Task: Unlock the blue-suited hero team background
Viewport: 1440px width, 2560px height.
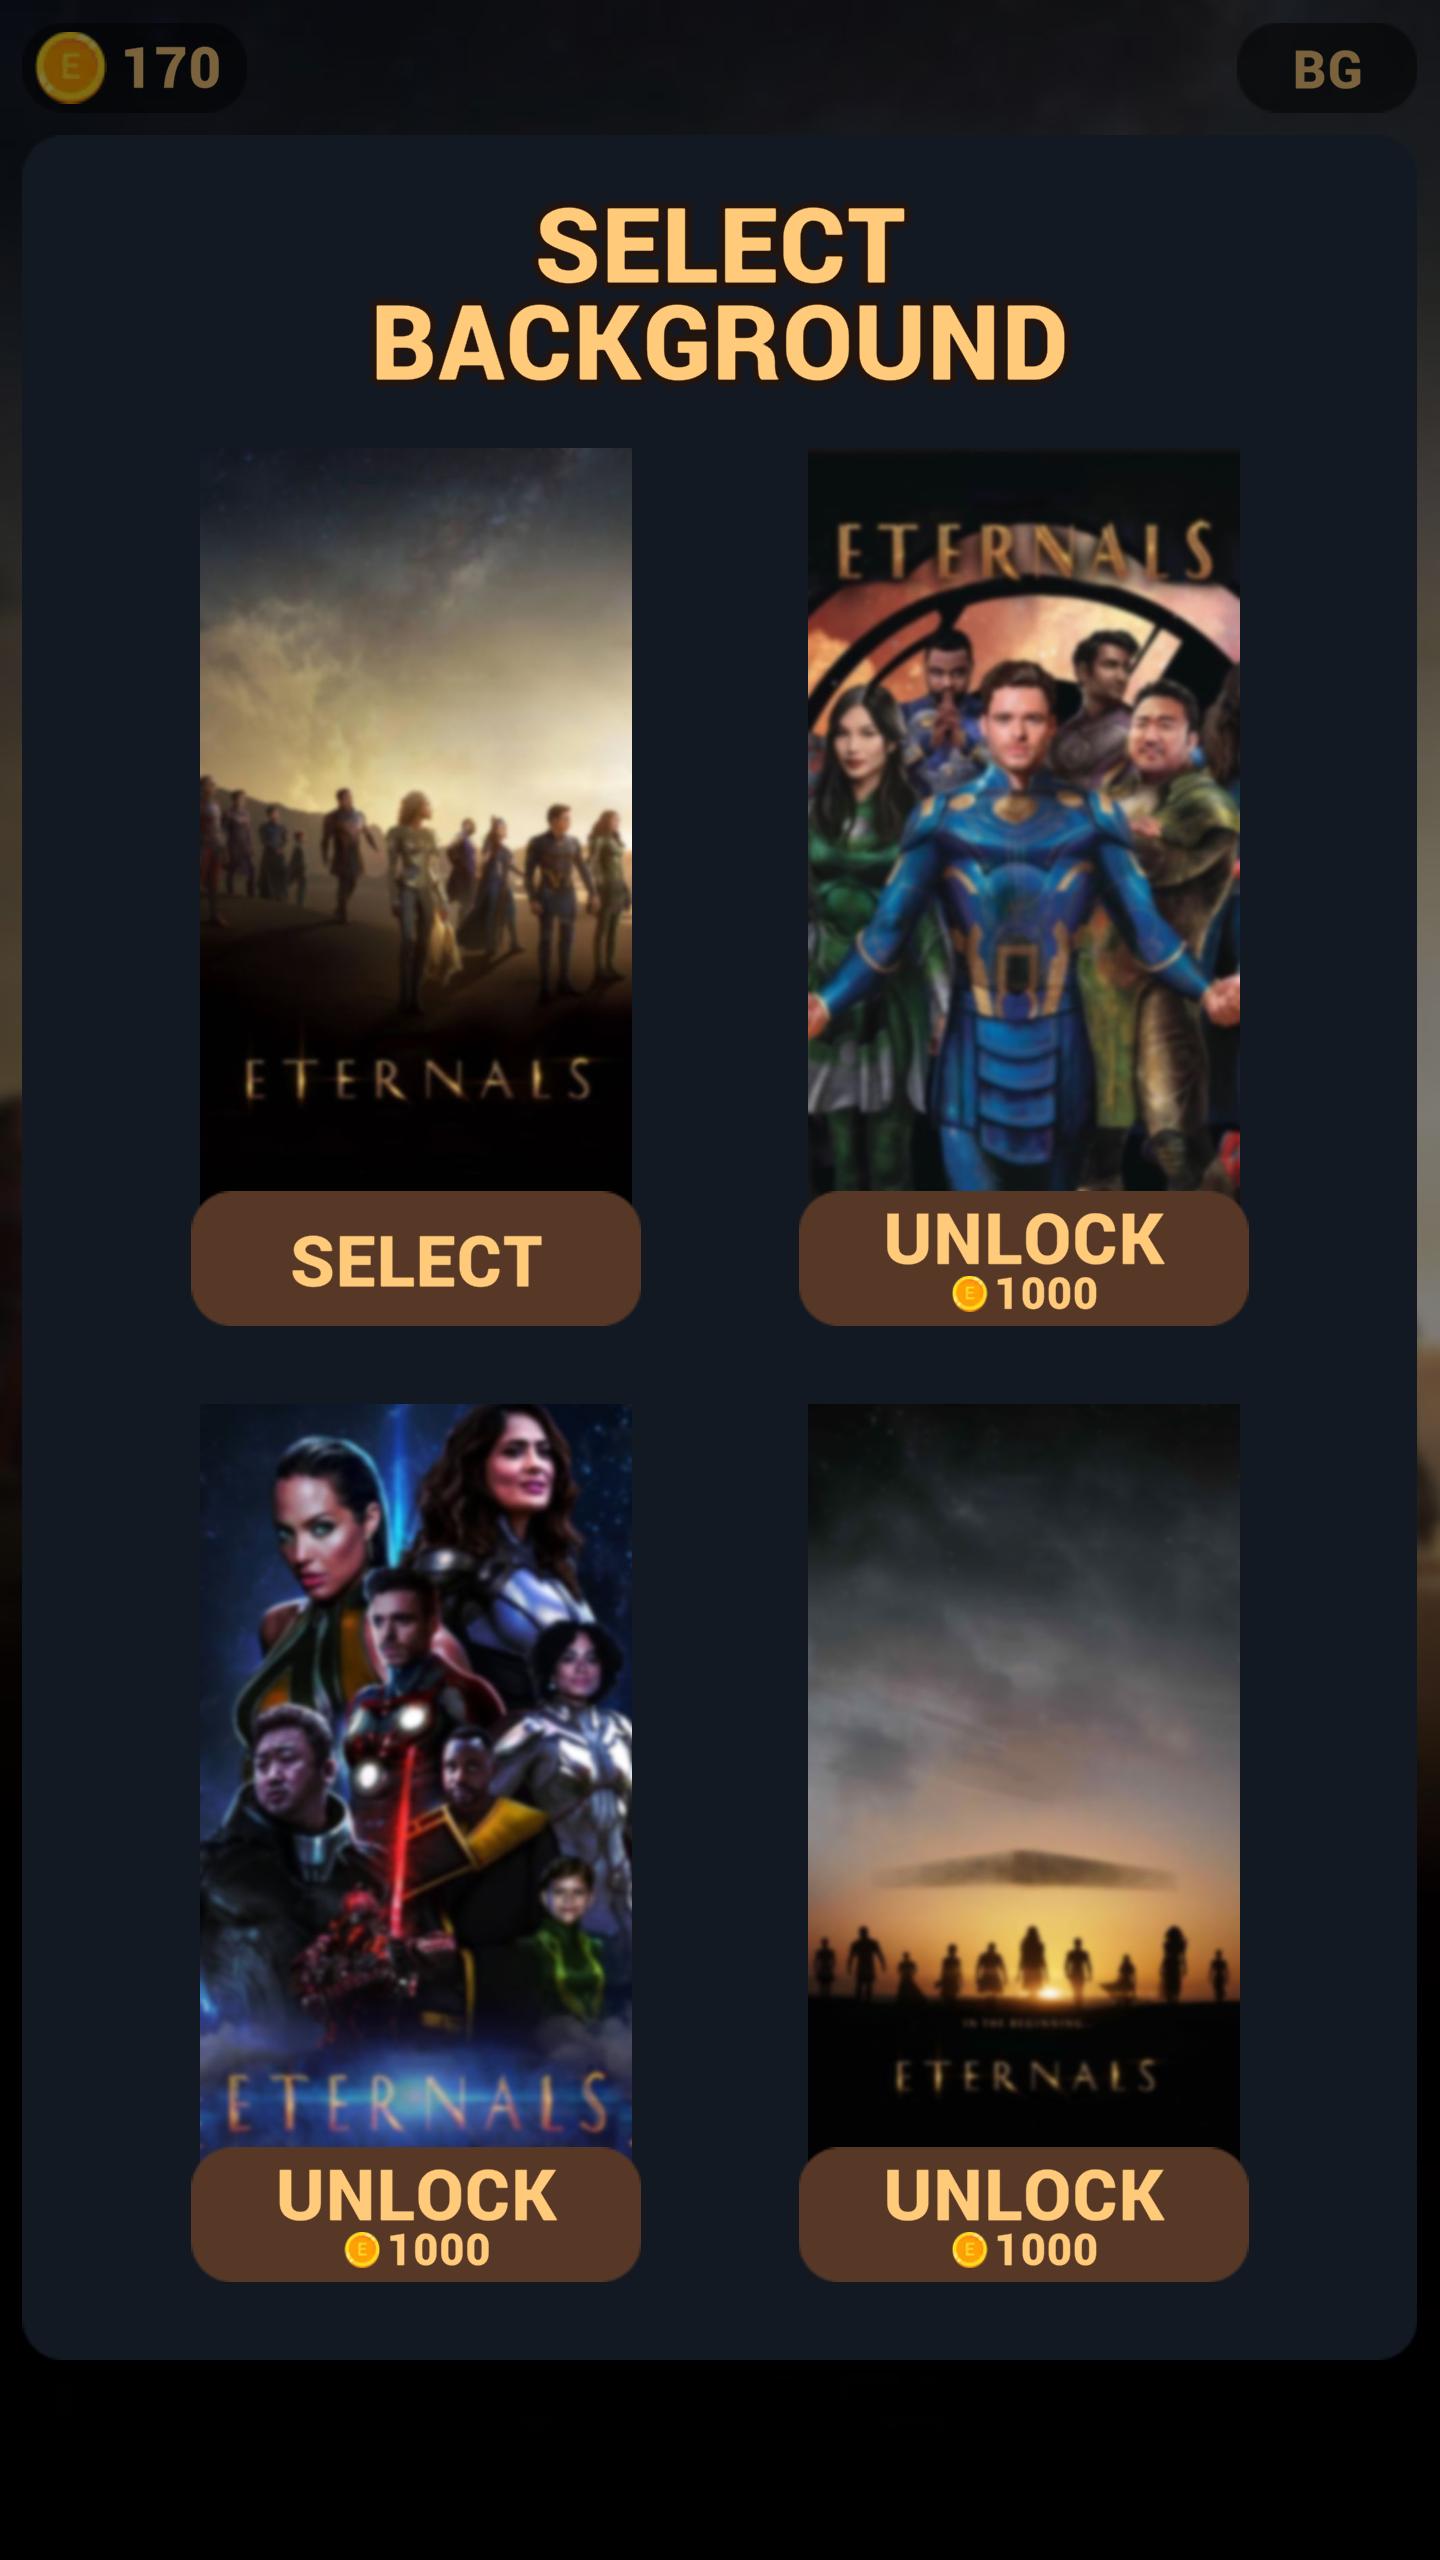Action: coord(1023,1258)
